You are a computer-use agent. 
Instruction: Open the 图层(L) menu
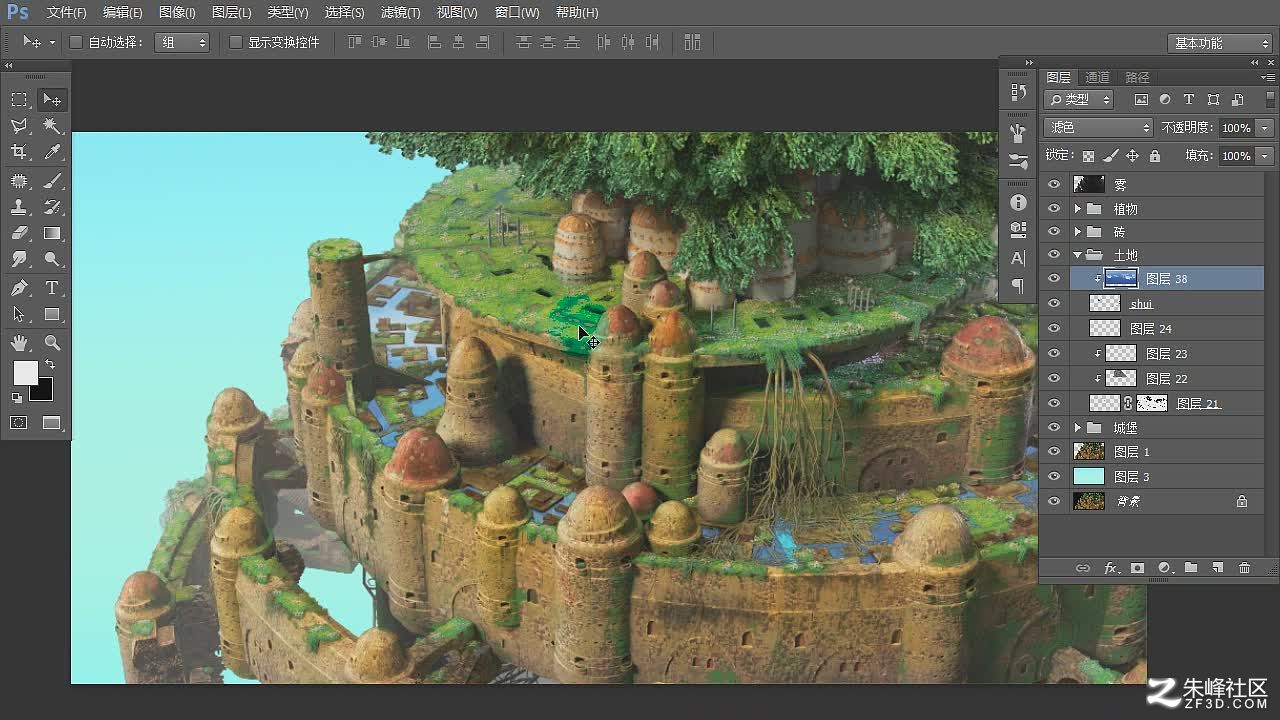[232, 13]
